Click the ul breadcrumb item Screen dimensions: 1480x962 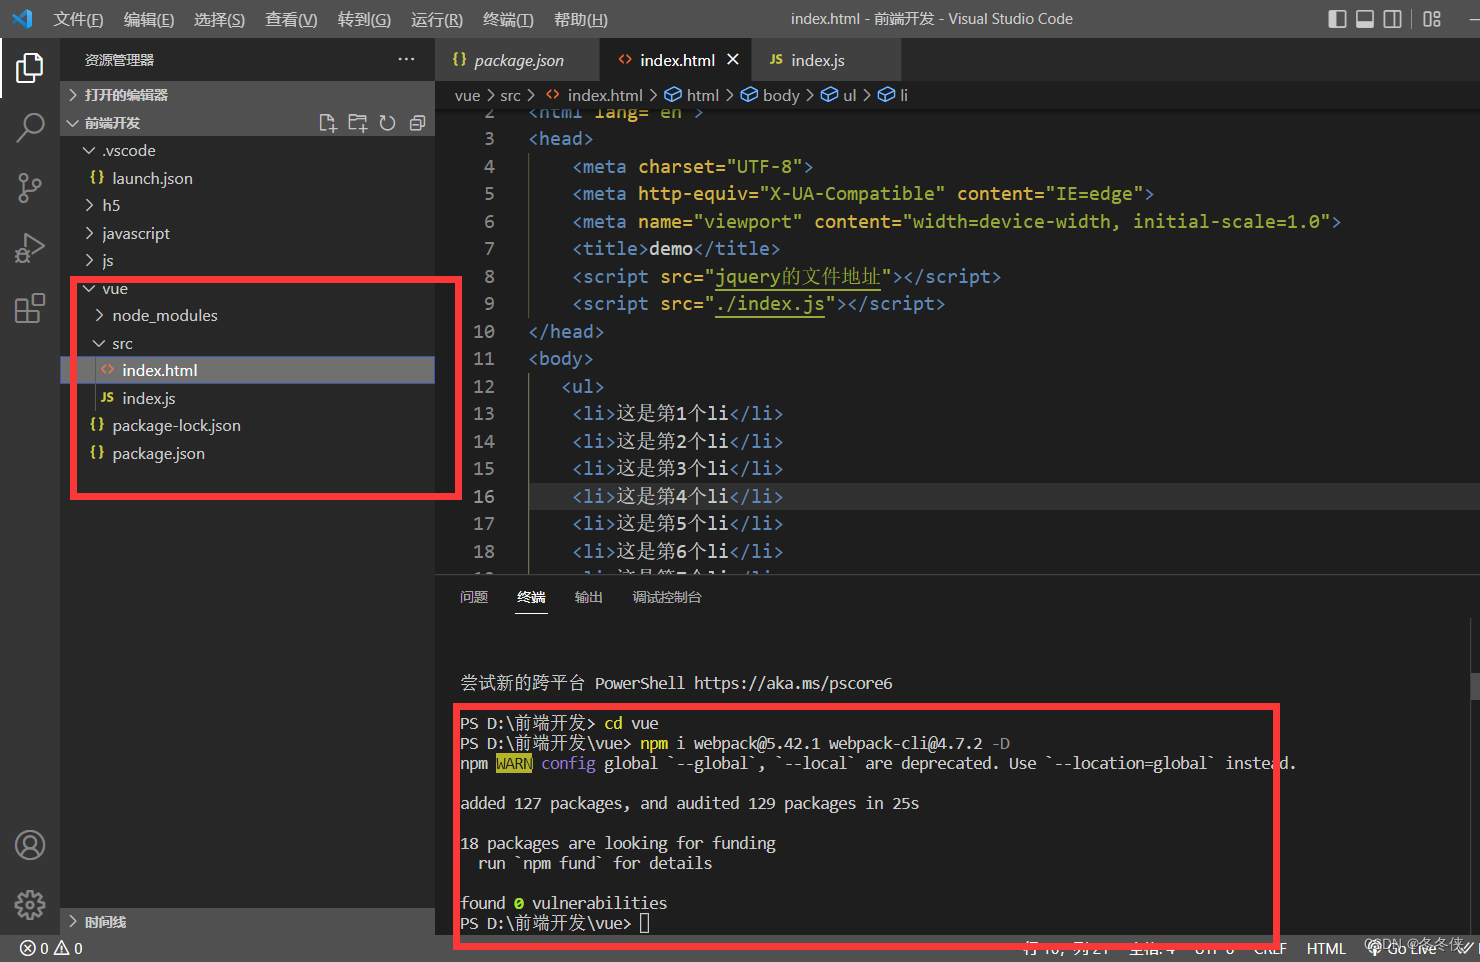pyautogui.click(x=845, y=94)
